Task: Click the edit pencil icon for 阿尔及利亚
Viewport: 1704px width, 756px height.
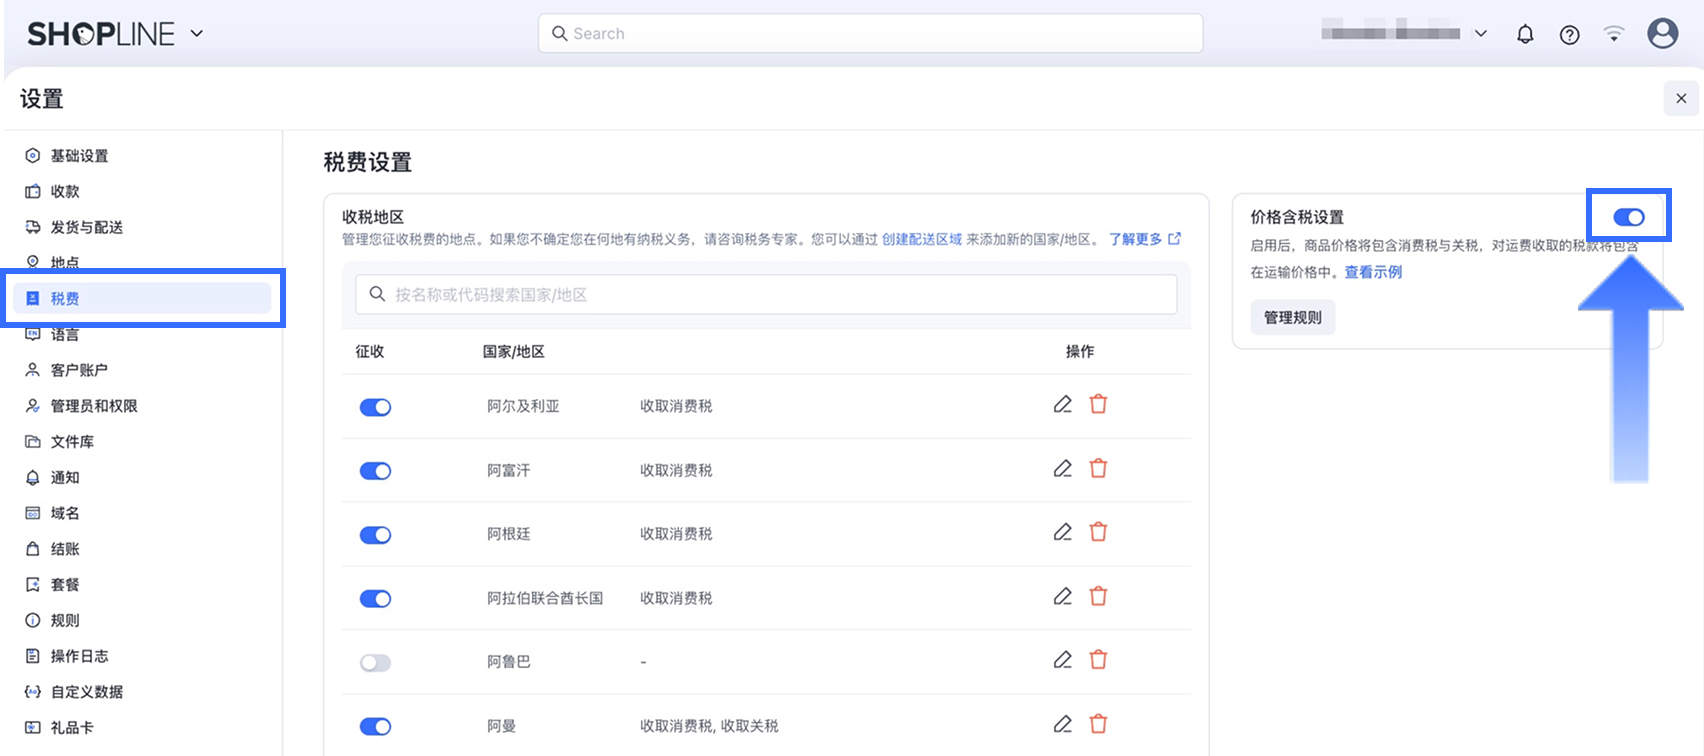Action: tap(1062, 404)
